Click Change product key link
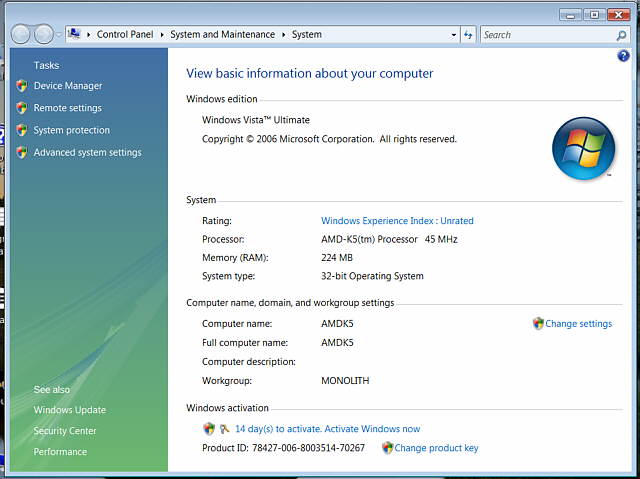 [436, 448]
